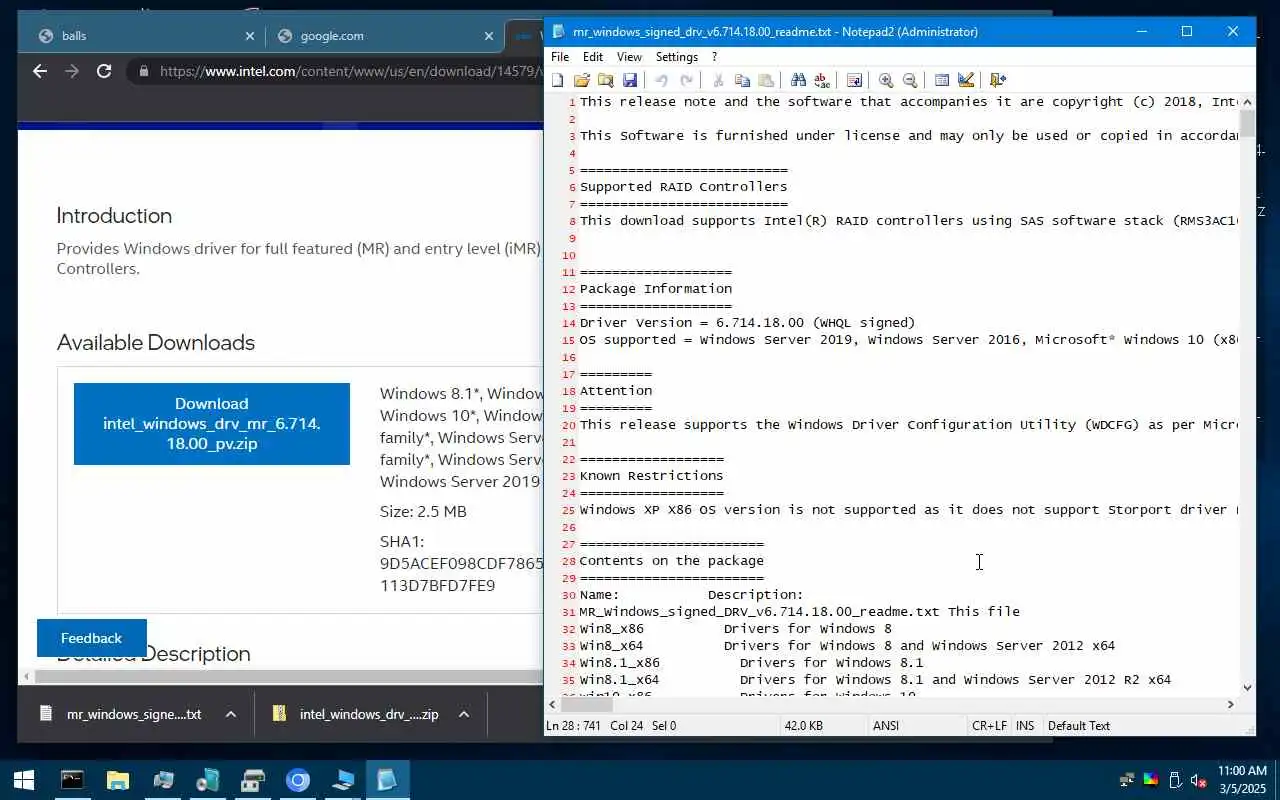Open Notepad2 Edit menu

click(593, 57)
